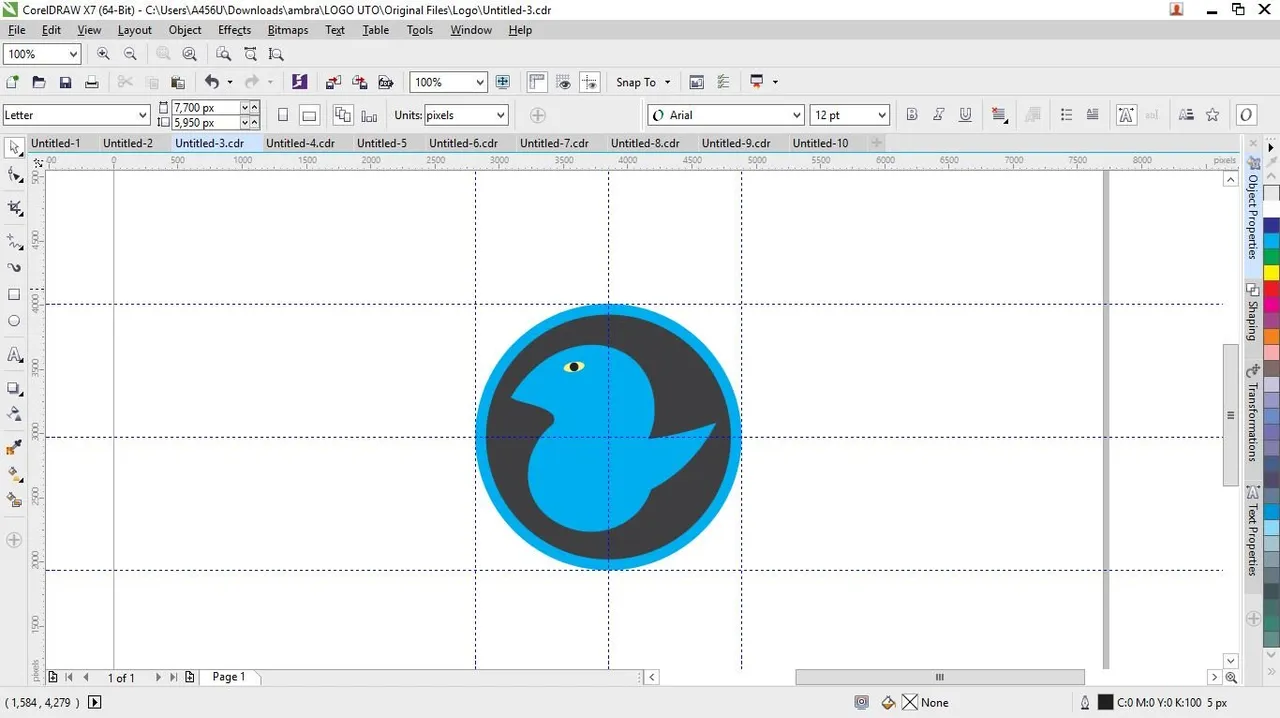This screenshot has width=1280, height=718.
Task: Toggle Show Rulers button
Action: pyautogui.click(x=537, y=82)
